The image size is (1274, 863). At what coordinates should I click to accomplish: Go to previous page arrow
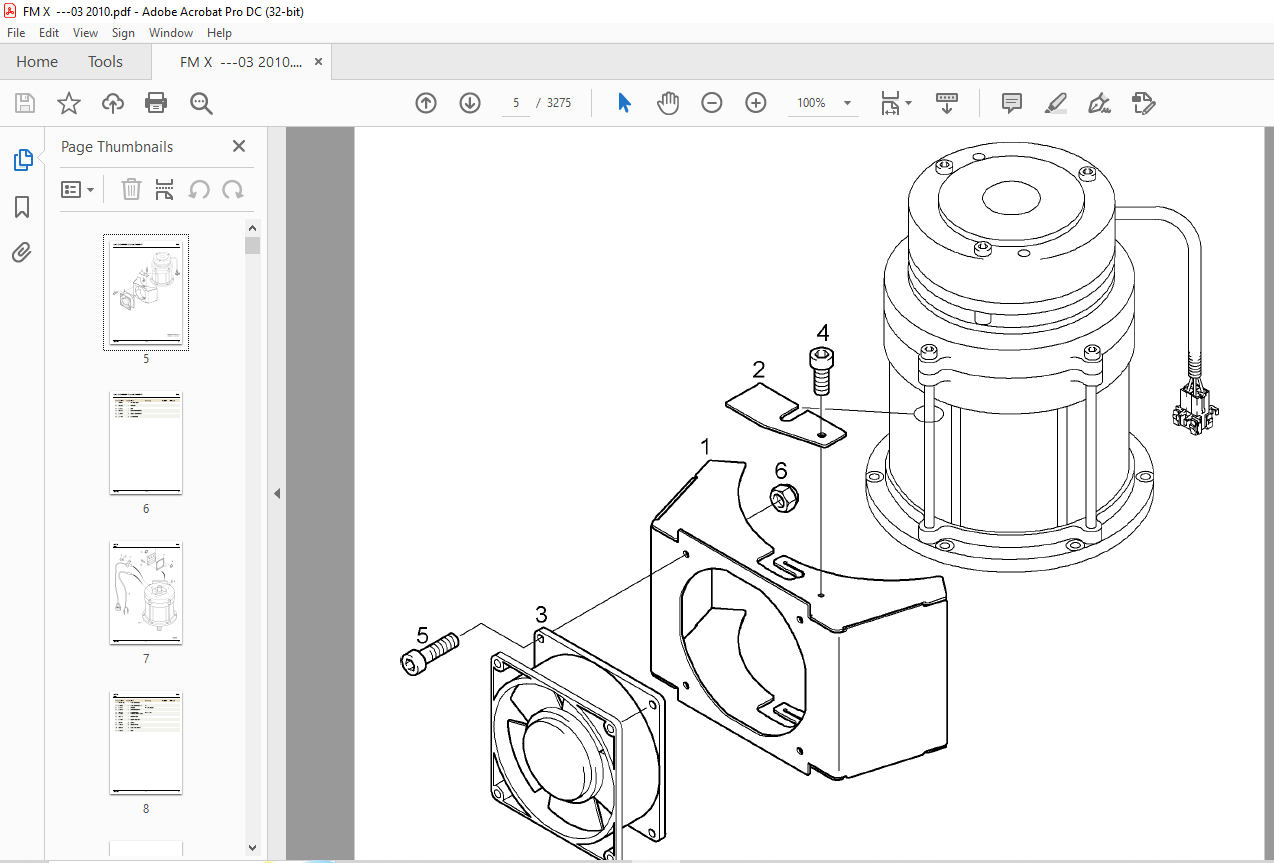point(426,103)
